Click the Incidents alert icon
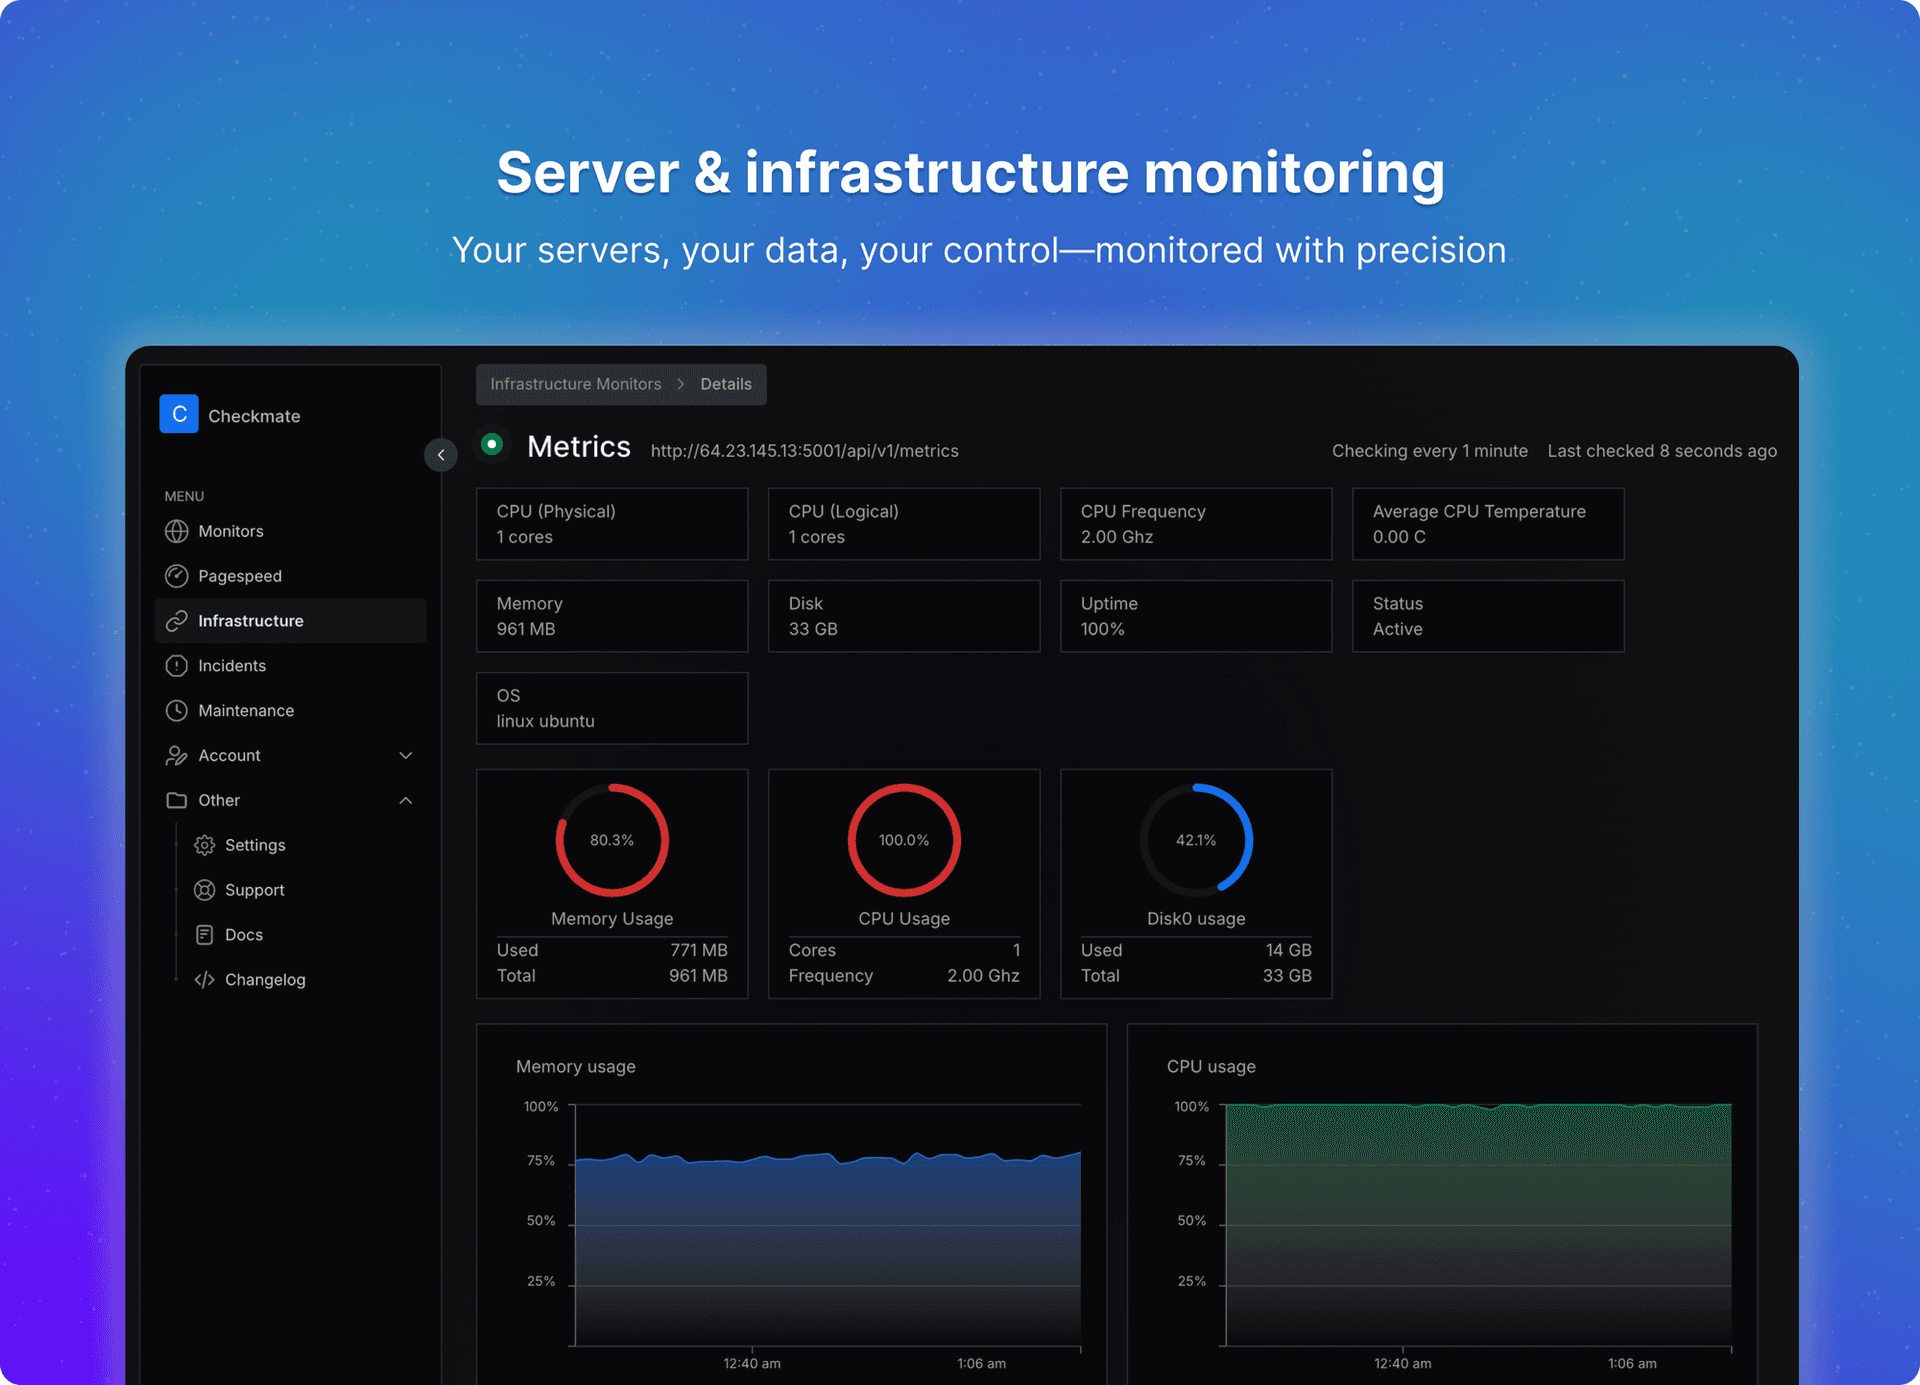The width and height of the screenshot is (1920, 1385). coord(177,666)
